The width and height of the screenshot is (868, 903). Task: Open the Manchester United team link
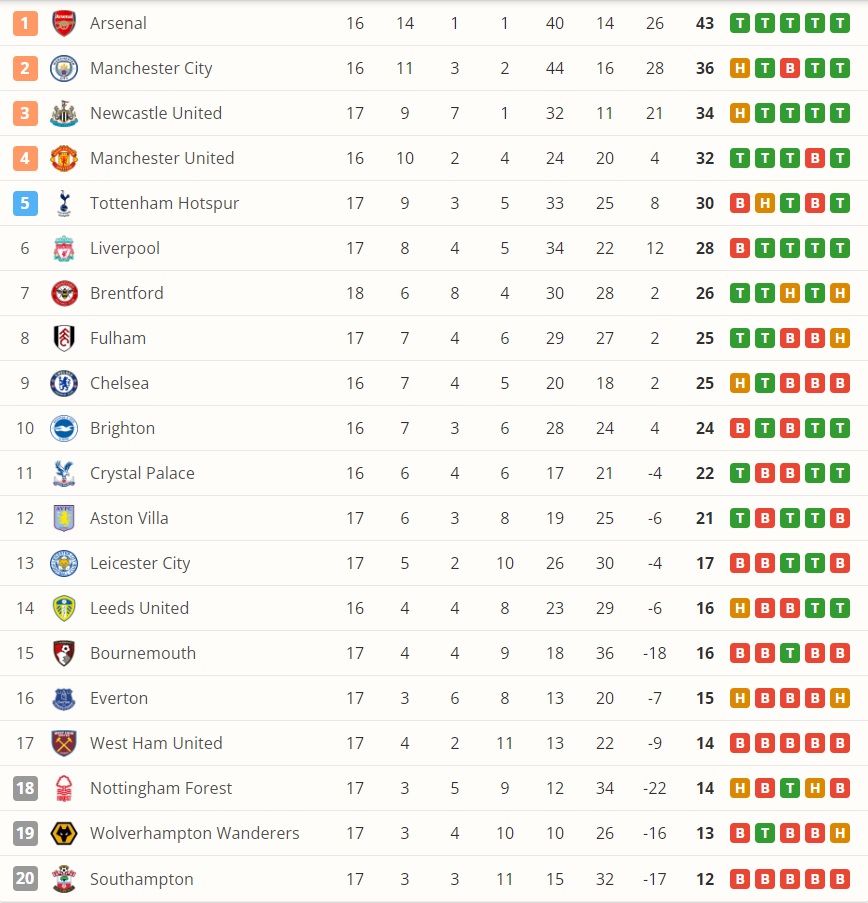pos(162,158)
